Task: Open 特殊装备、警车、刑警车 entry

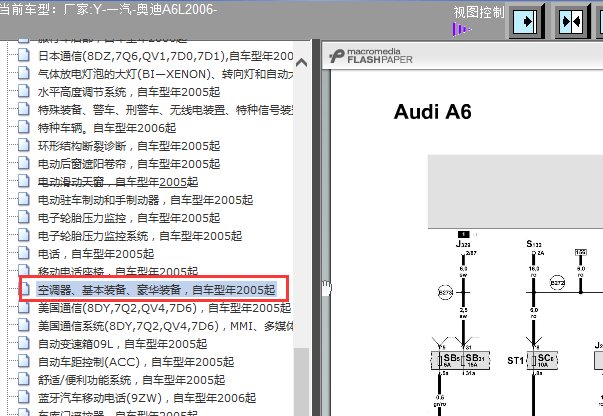Action: click(165, 110)
